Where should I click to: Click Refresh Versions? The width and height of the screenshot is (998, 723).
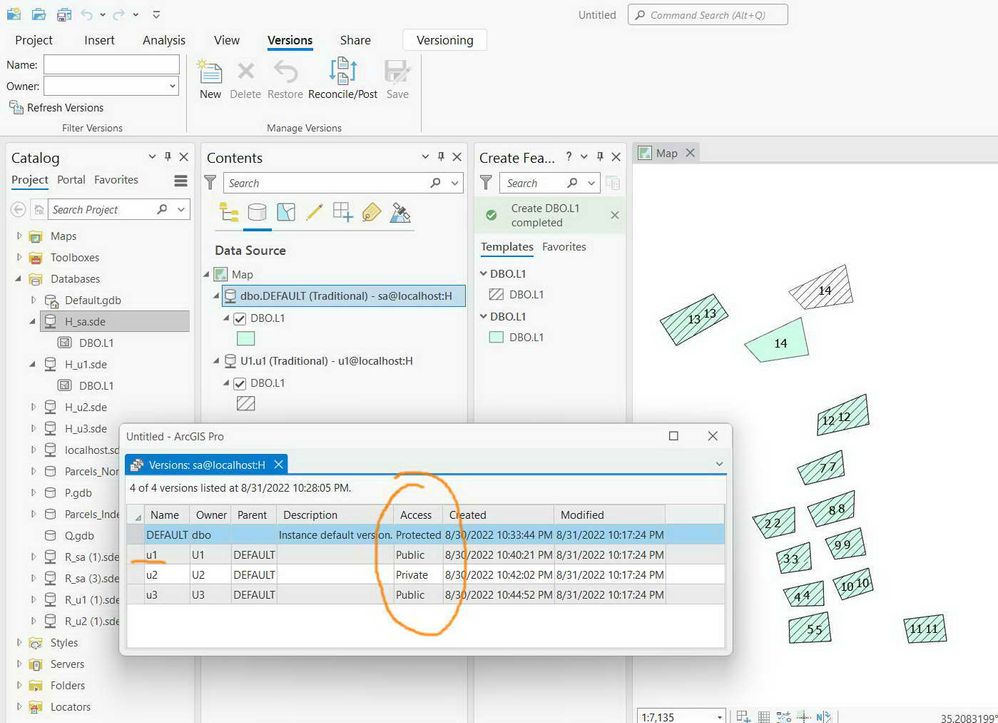[57, 108]
